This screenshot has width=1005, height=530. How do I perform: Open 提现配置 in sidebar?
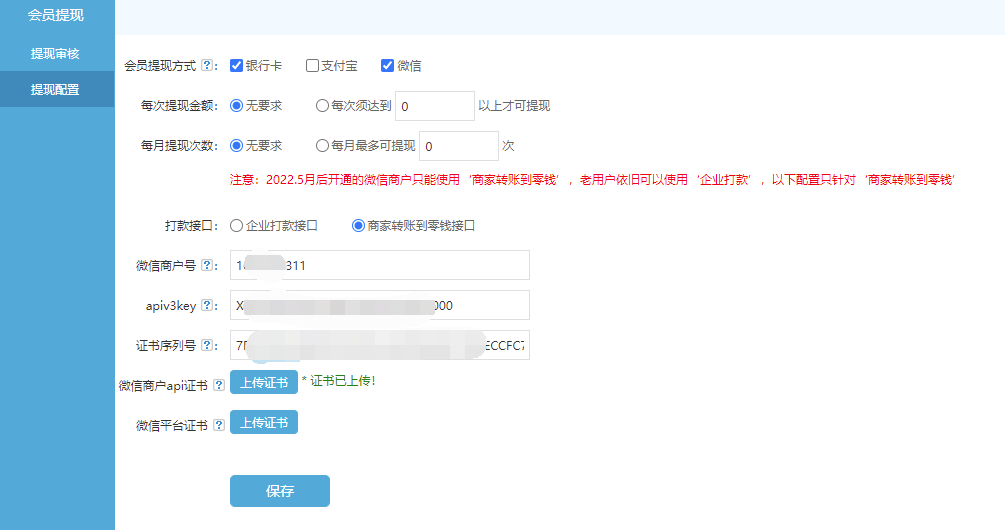click(x=56, y=90)
